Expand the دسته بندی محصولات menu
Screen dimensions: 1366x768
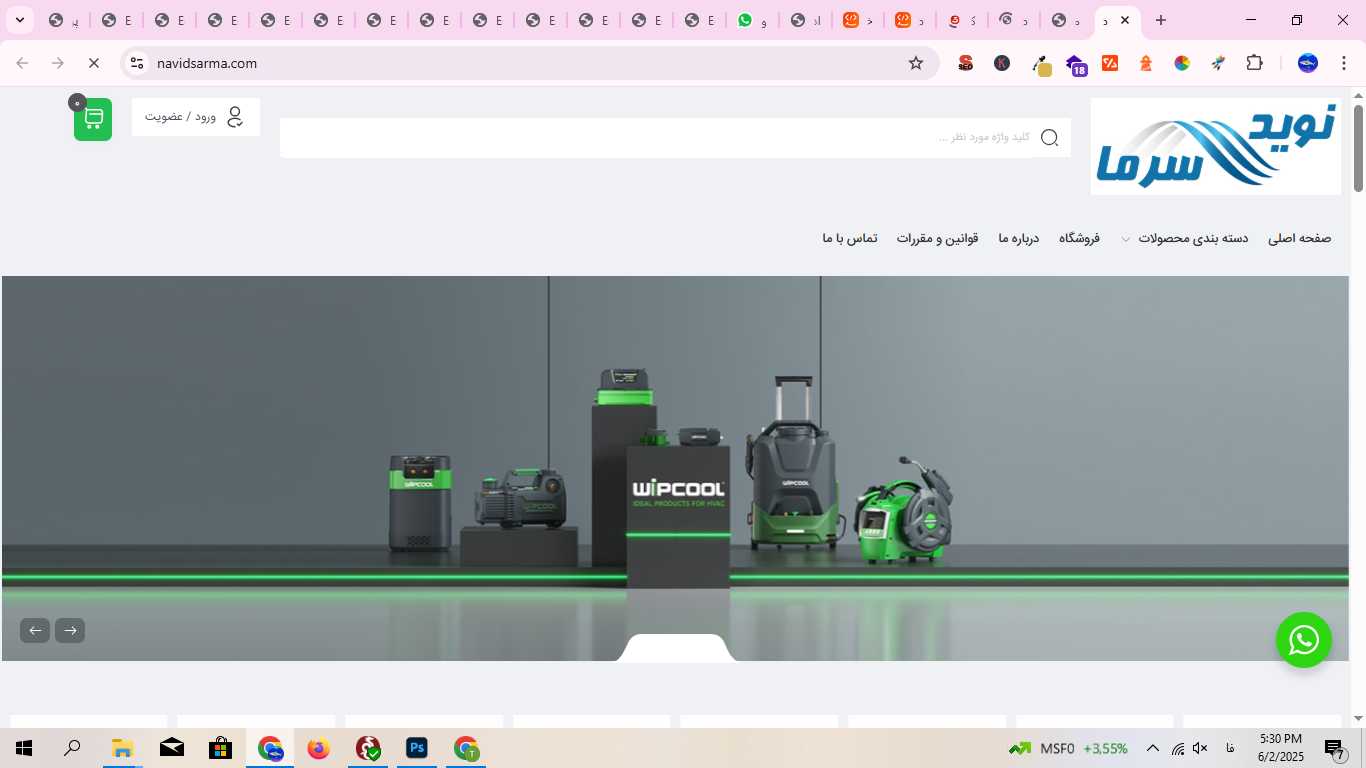tap(1185, 238)
